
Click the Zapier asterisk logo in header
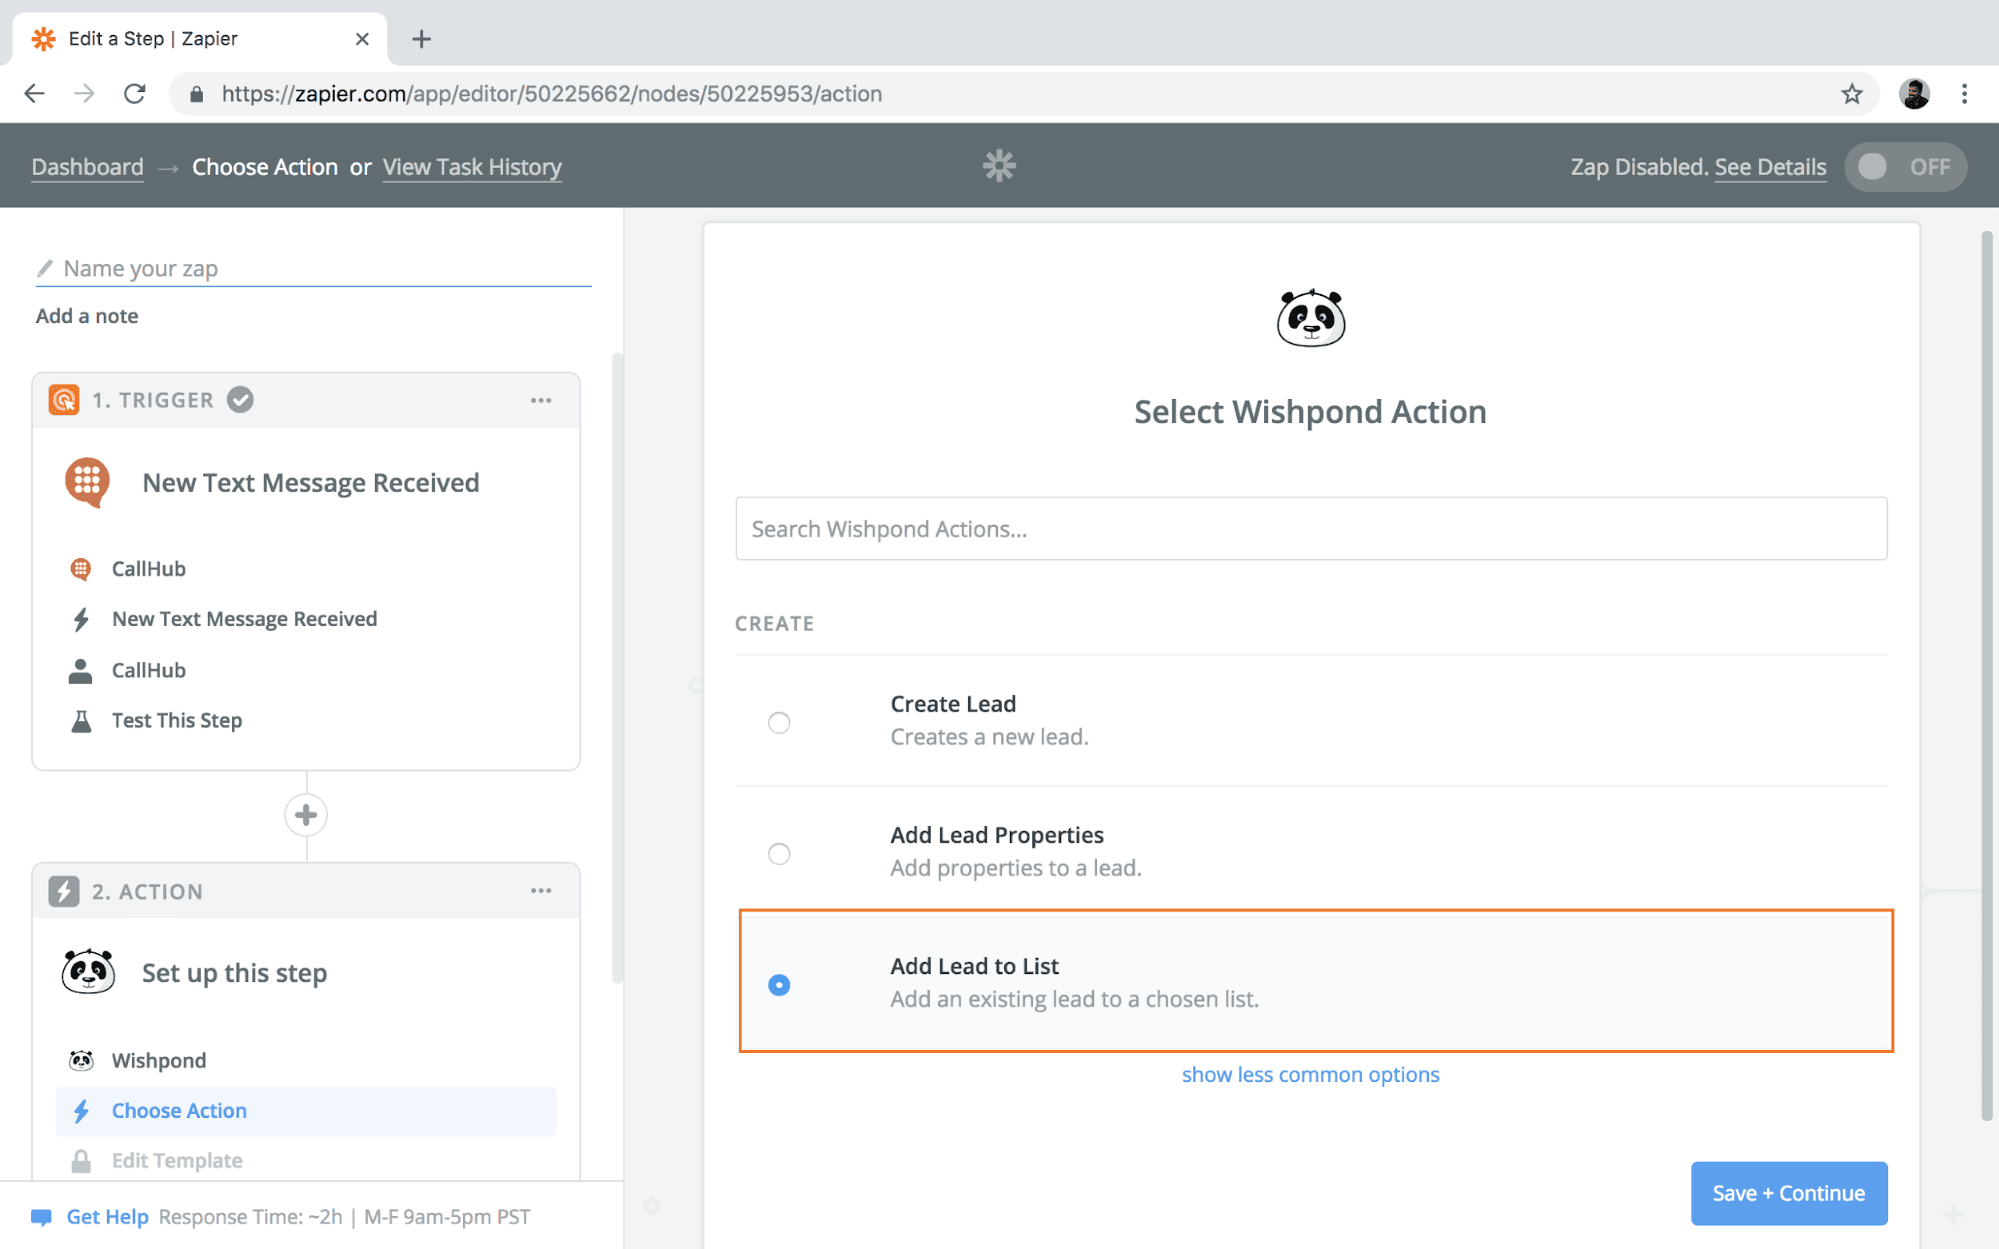tap(998, 166)
